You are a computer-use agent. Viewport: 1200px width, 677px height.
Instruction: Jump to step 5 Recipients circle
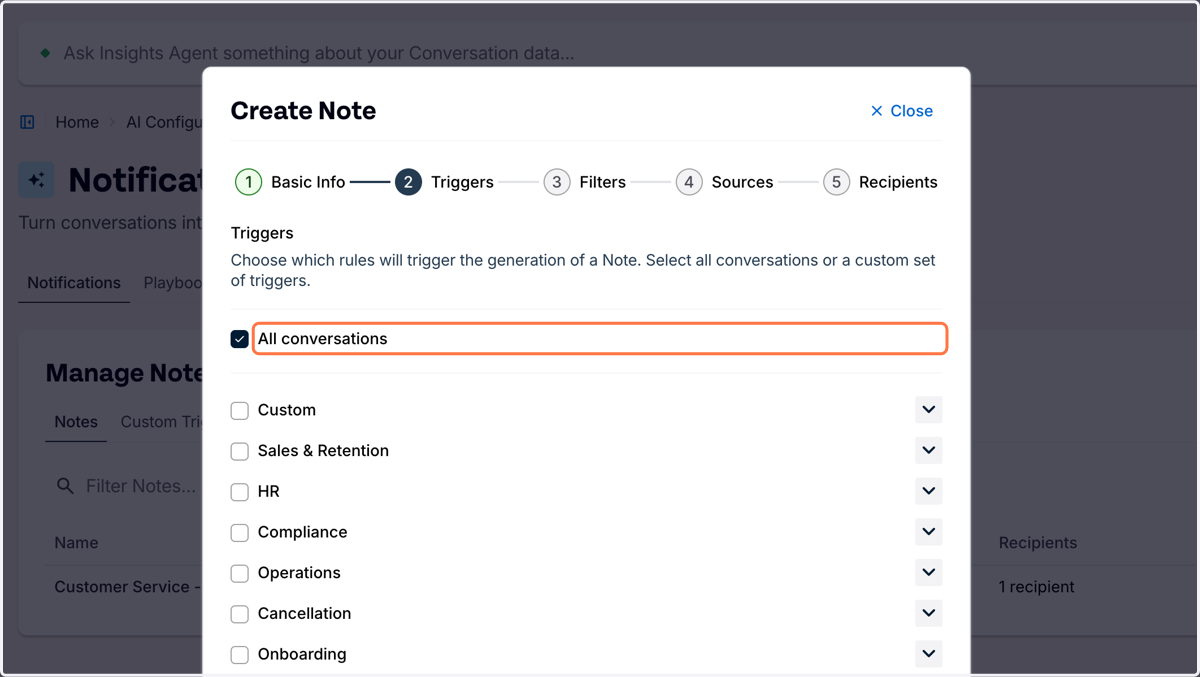[x=836, y=182]
